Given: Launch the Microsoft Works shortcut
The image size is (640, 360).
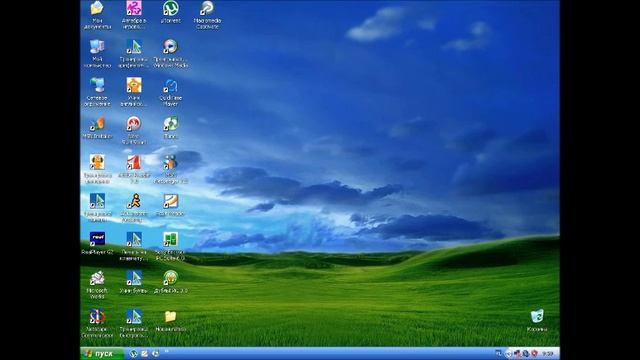Looking at the screenshot, I should point(97,278).
